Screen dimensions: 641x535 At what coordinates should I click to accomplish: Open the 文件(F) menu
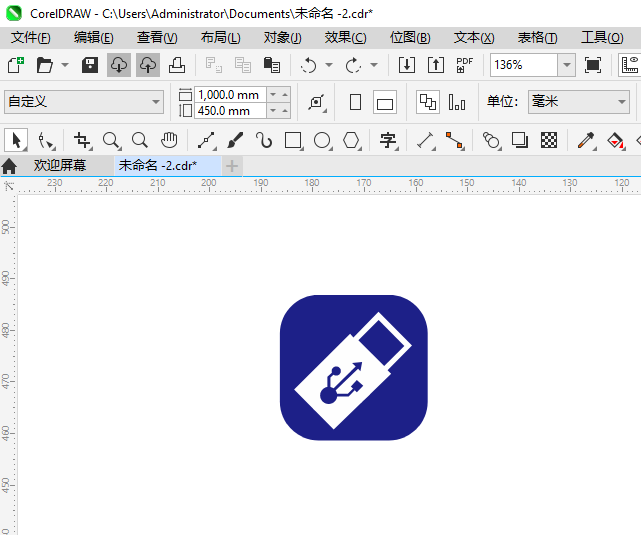[31, 38]
